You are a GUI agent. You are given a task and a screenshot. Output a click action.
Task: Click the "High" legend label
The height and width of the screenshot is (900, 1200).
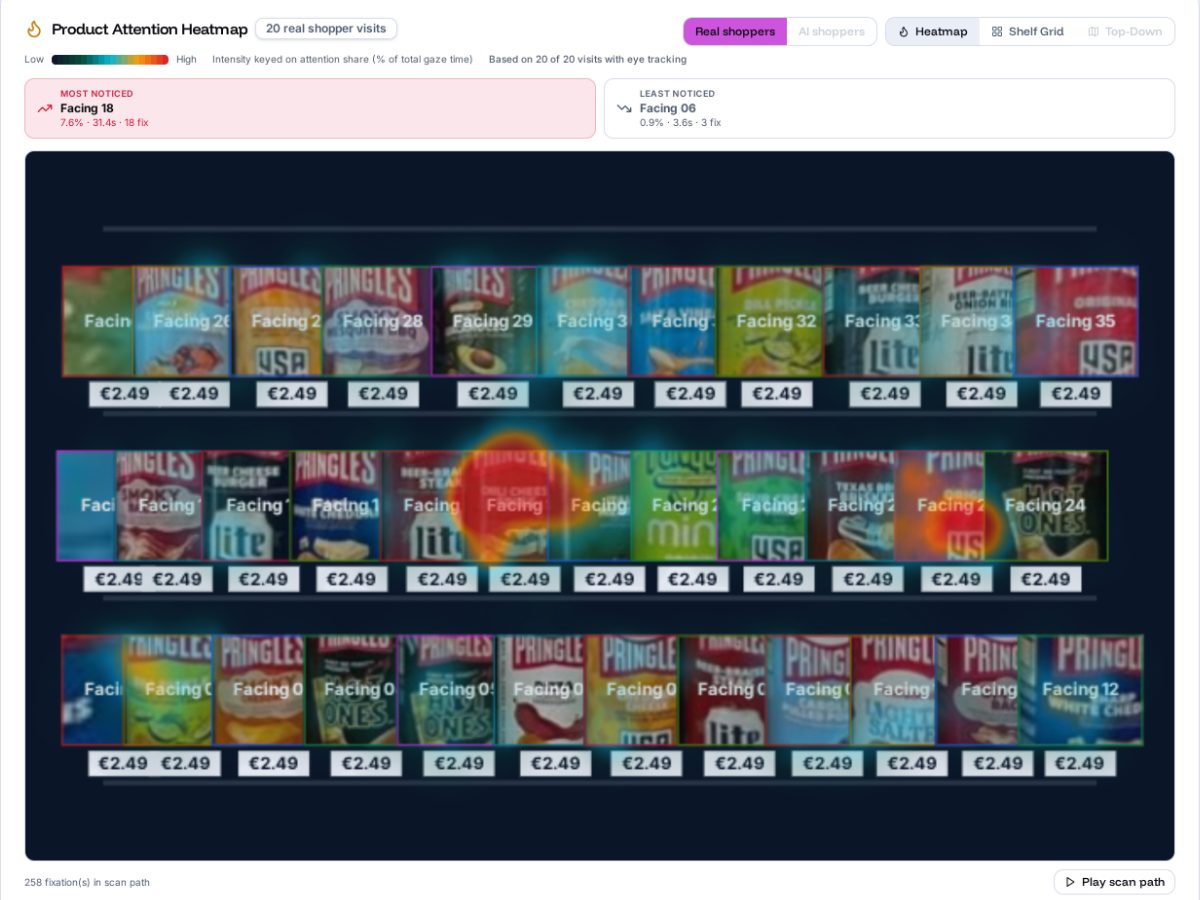[x=186, y=60]
